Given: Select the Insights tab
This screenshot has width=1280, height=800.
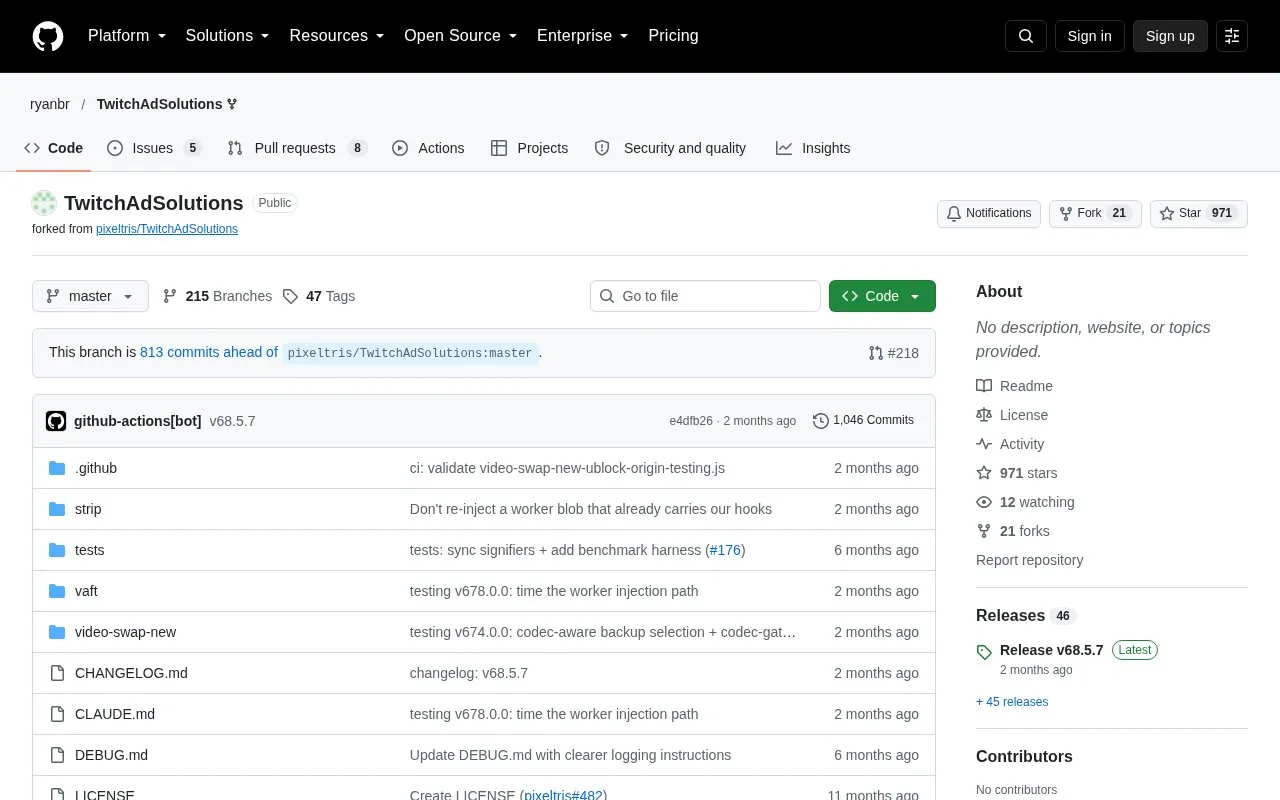Looking at the screenshot, I should [x=813, y=148].
